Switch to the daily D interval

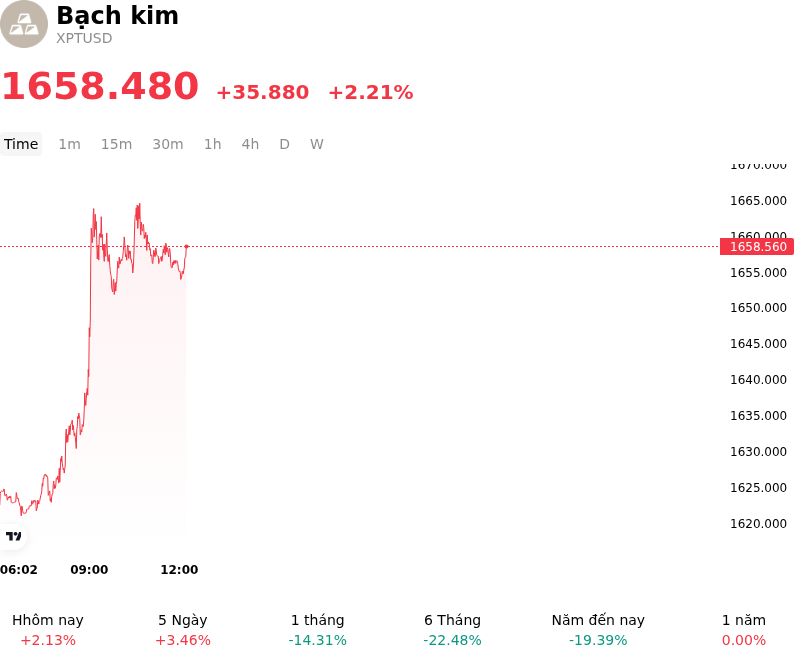click(x=284, y=144)
